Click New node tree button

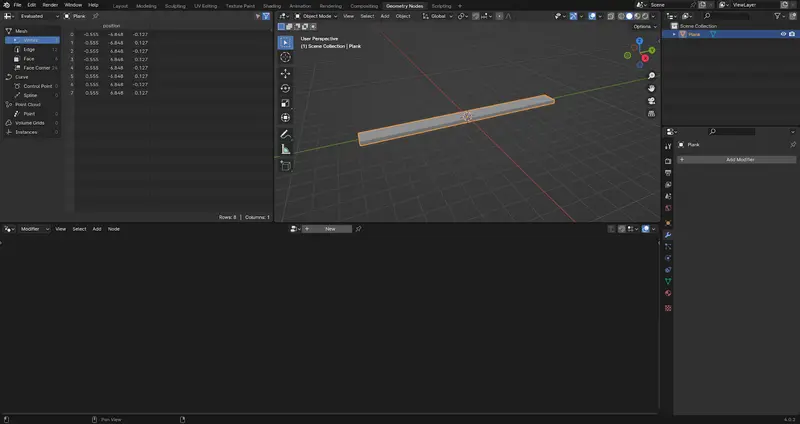331,229
